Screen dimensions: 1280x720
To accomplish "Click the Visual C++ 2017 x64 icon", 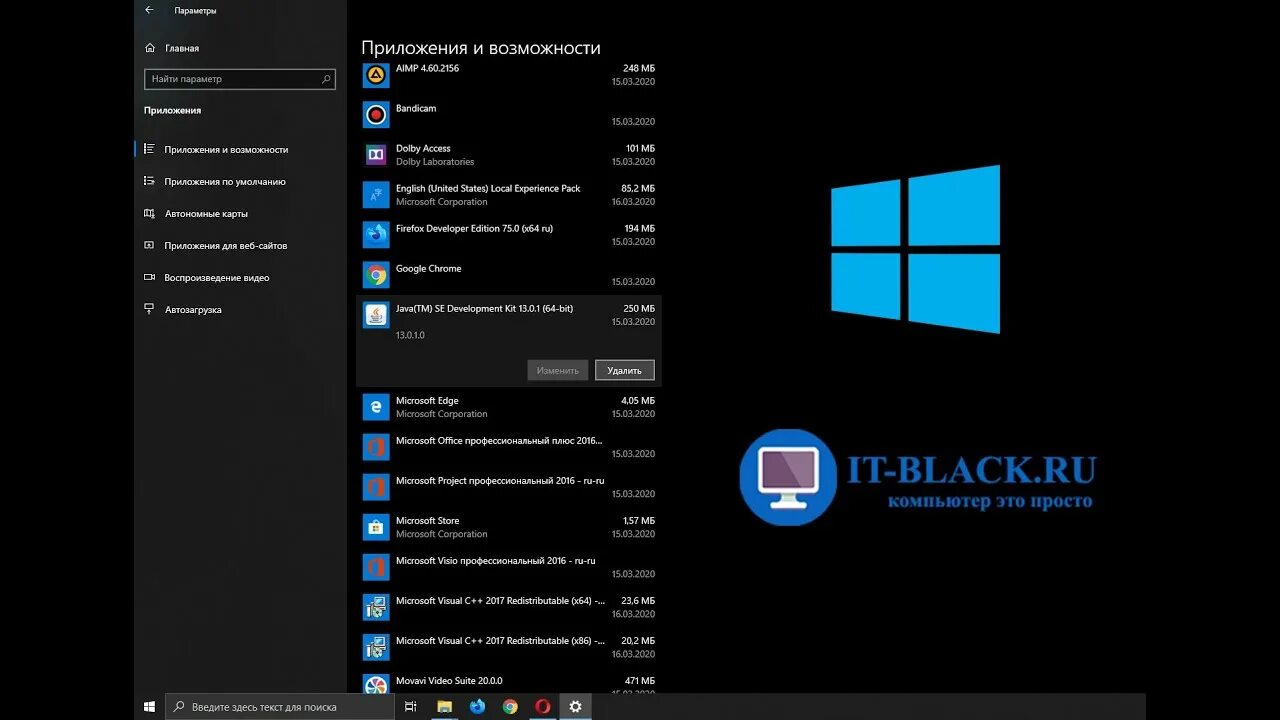I will click(x=376, y=607).
